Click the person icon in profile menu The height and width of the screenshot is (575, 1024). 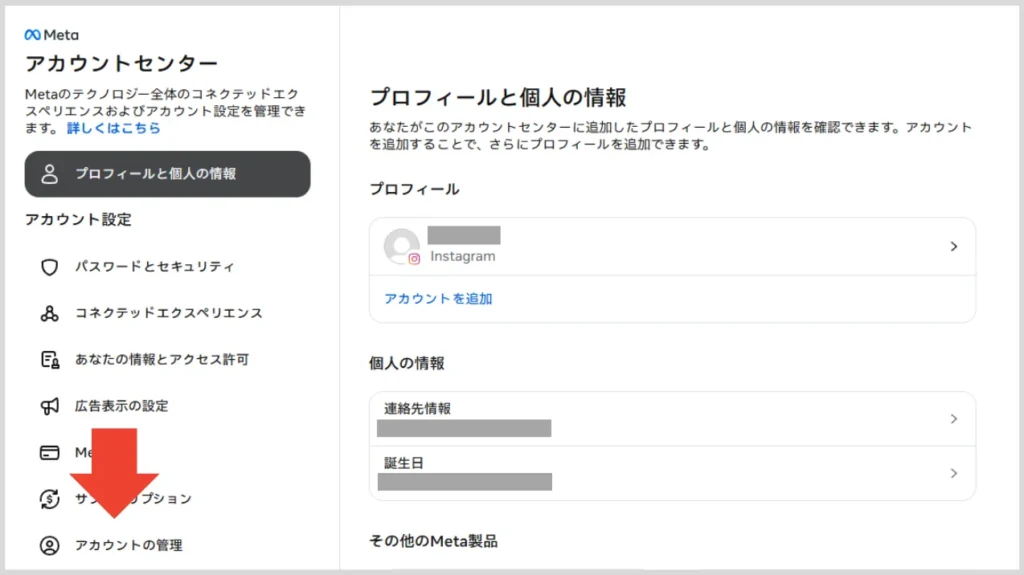coord(50,174)
